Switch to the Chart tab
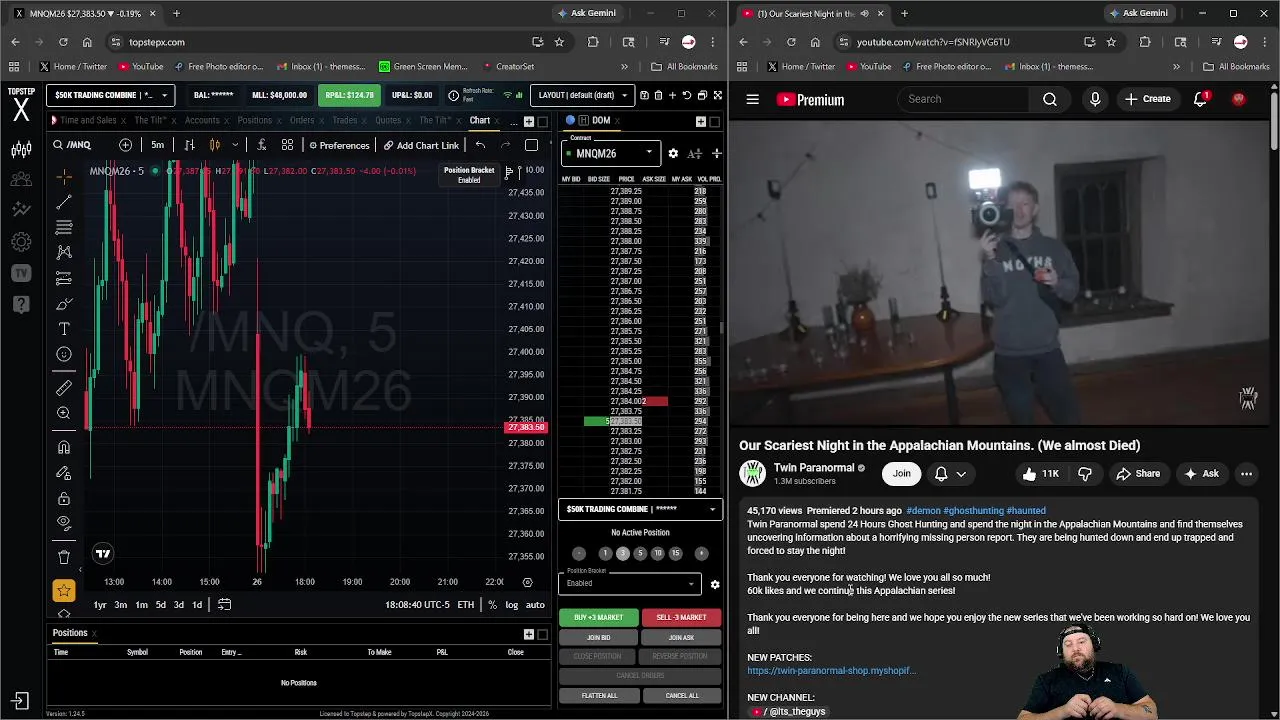 (480, 120)
